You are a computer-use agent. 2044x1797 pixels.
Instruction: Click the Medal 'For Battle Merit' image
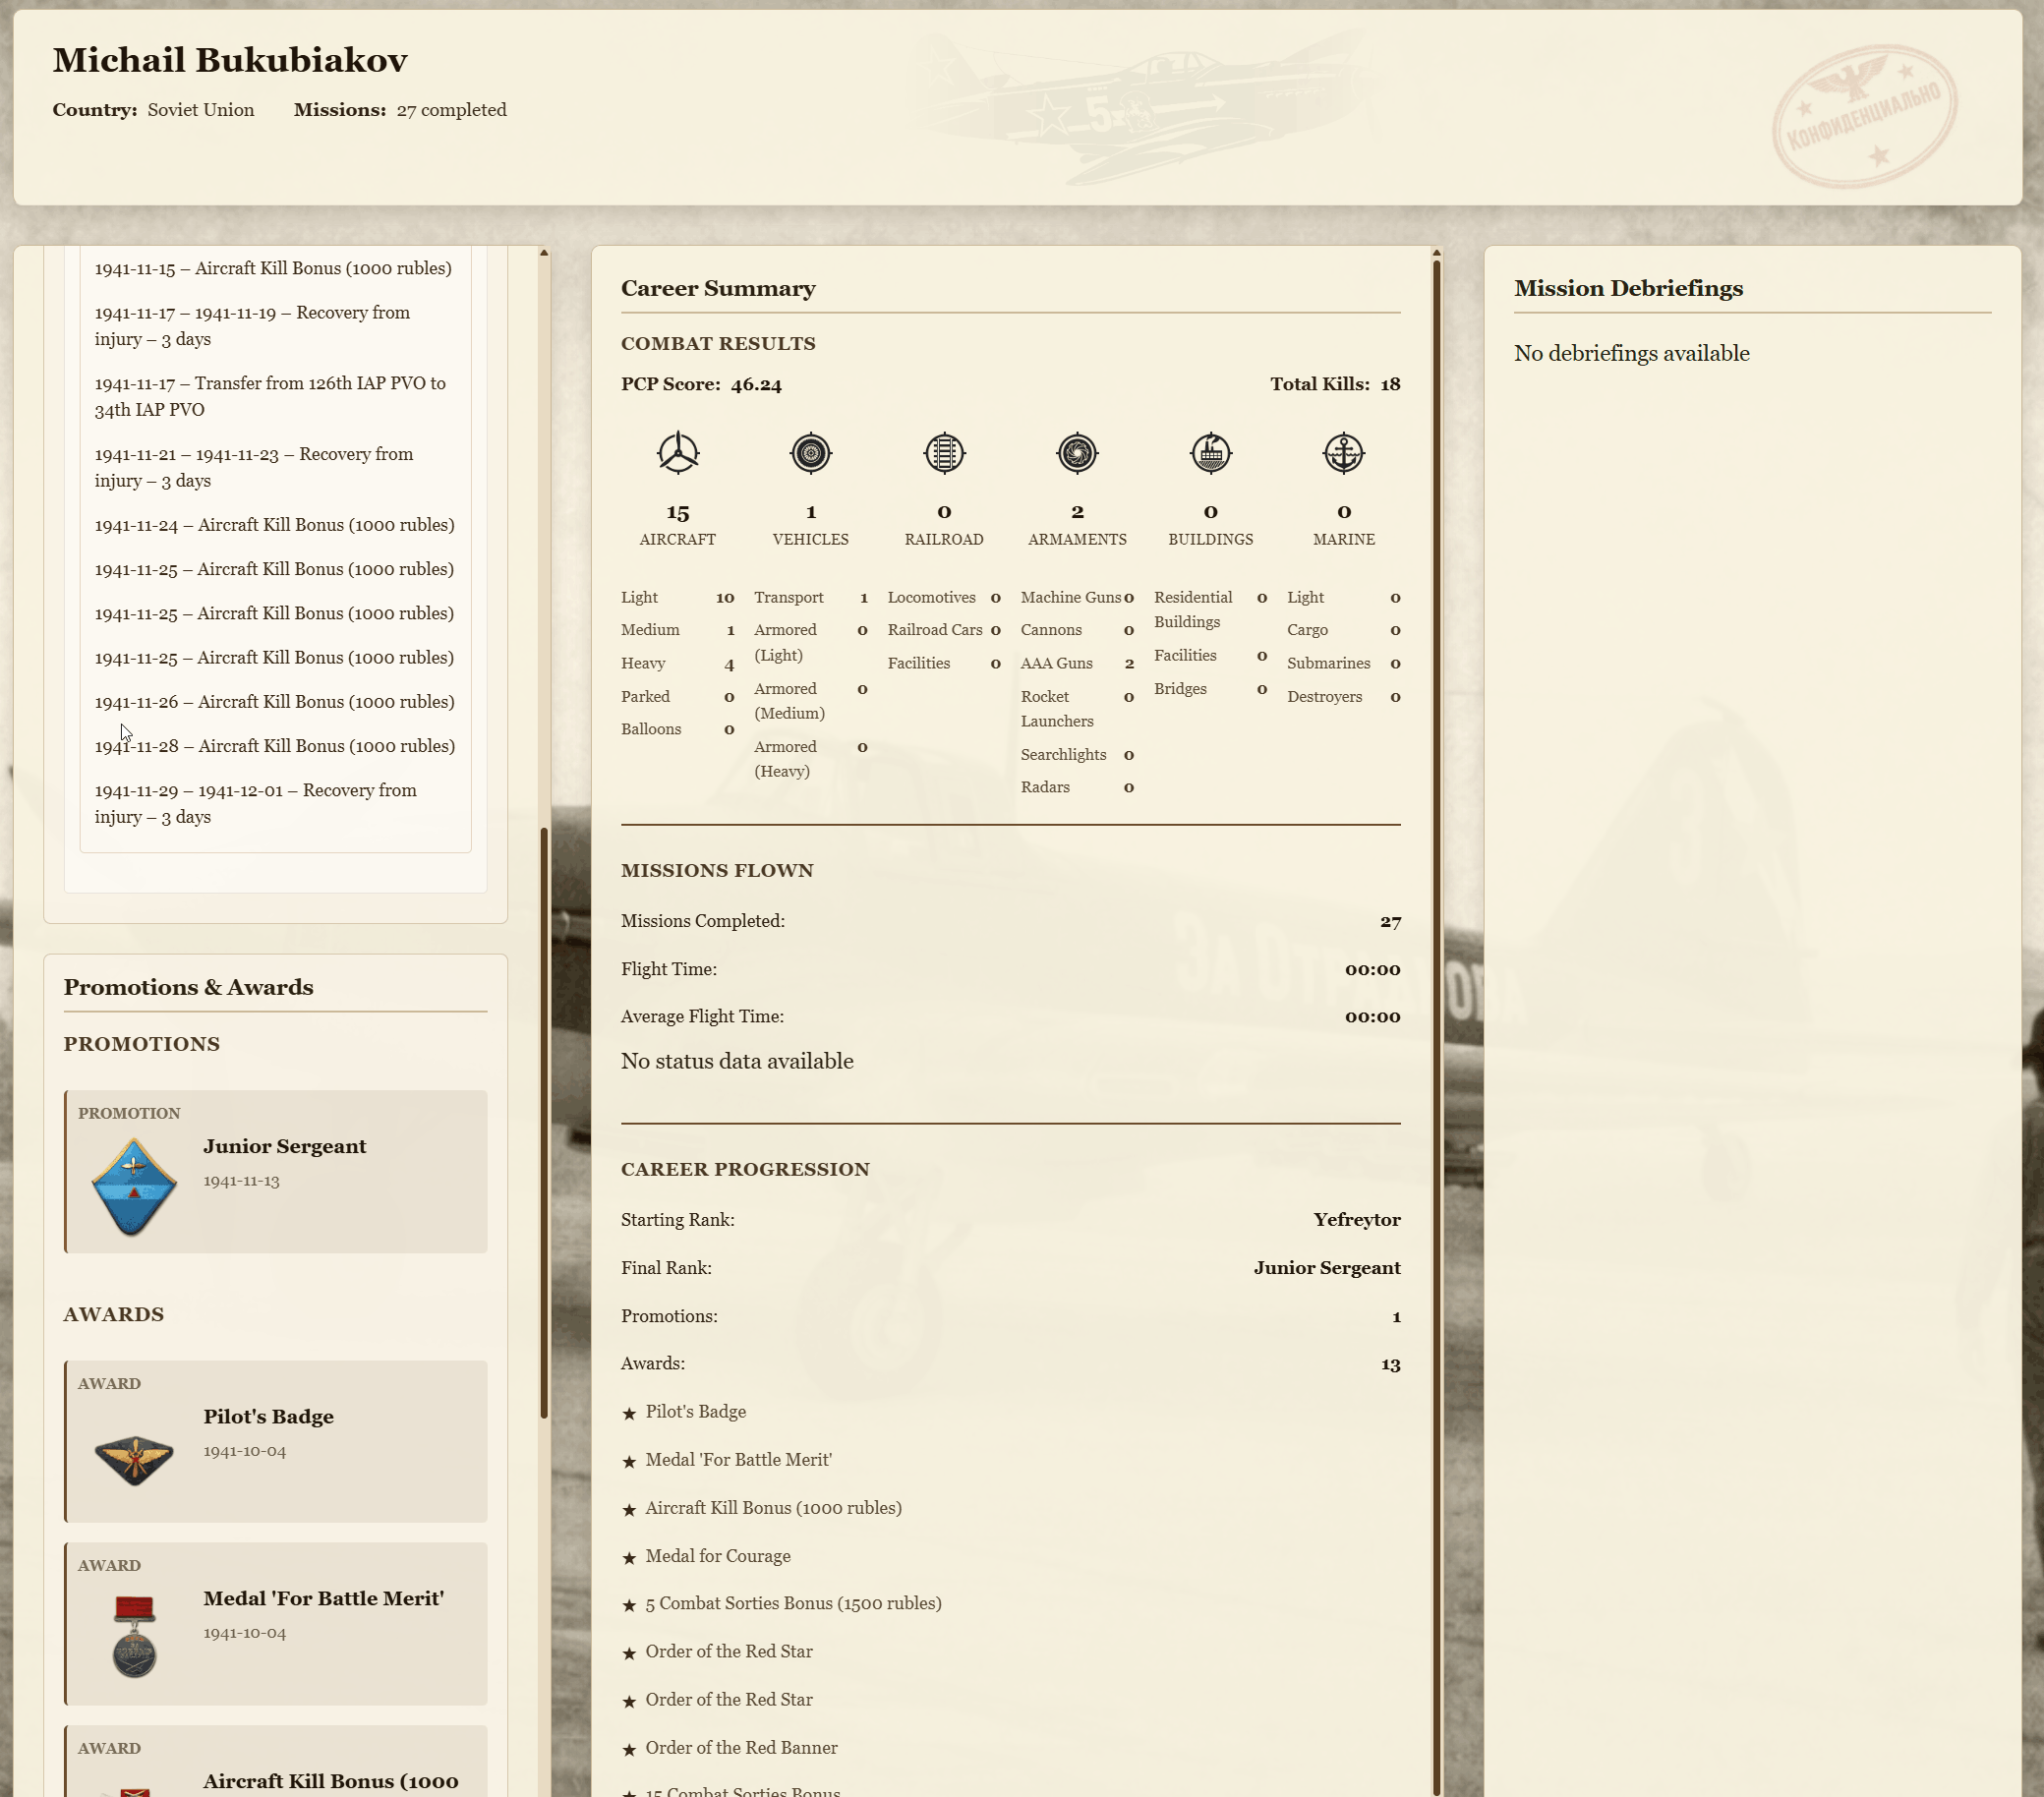134,1636
